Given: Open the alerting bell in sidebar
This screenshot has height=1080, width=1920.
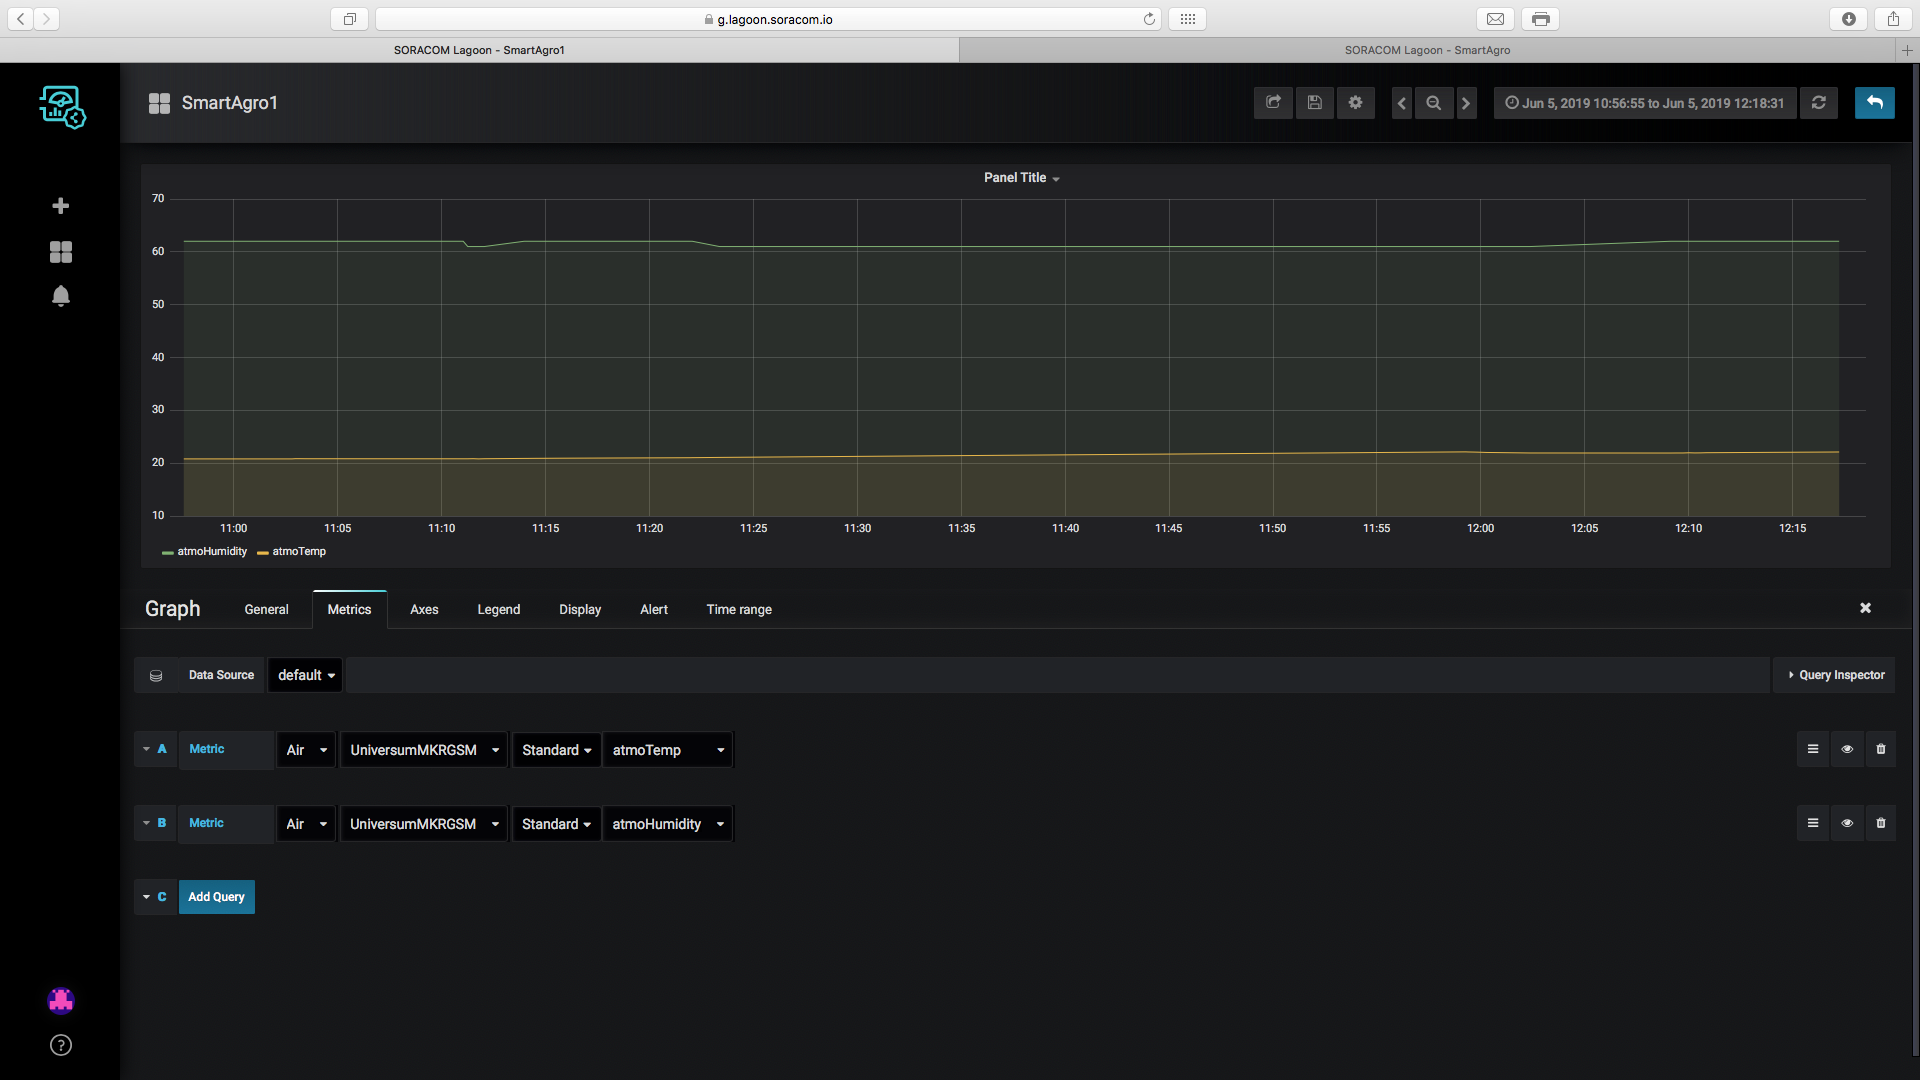Looking at the screenshot, I should click(61, 296).
